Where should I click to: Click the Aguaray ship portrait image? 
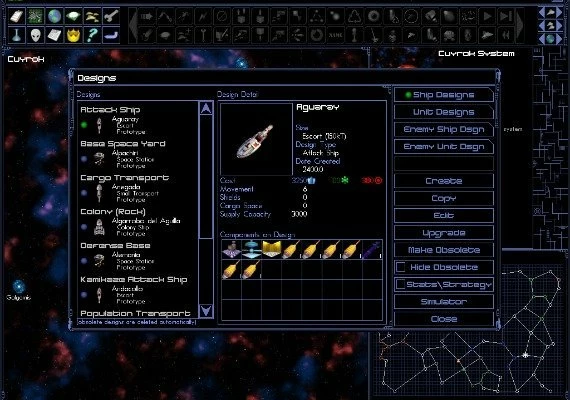tap(256, 139)
